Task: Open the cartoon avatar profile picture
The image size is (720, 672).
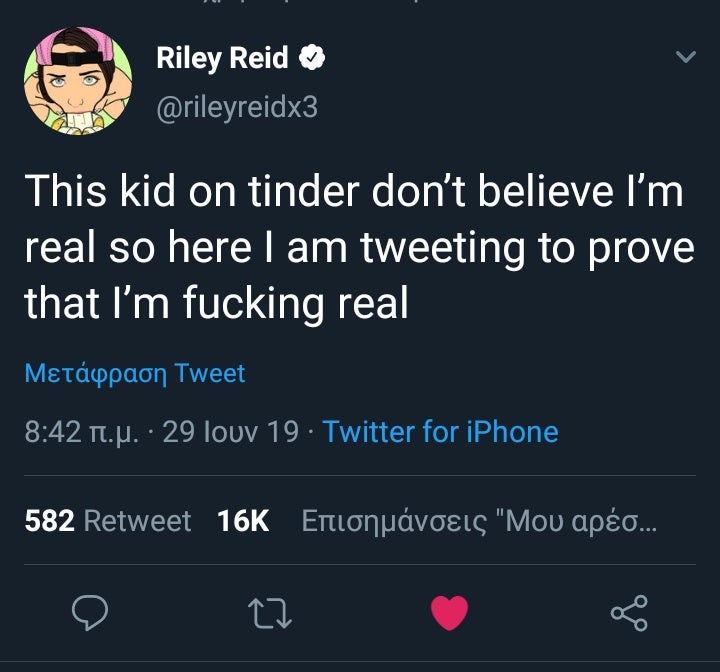Action: tap(78, 81)
